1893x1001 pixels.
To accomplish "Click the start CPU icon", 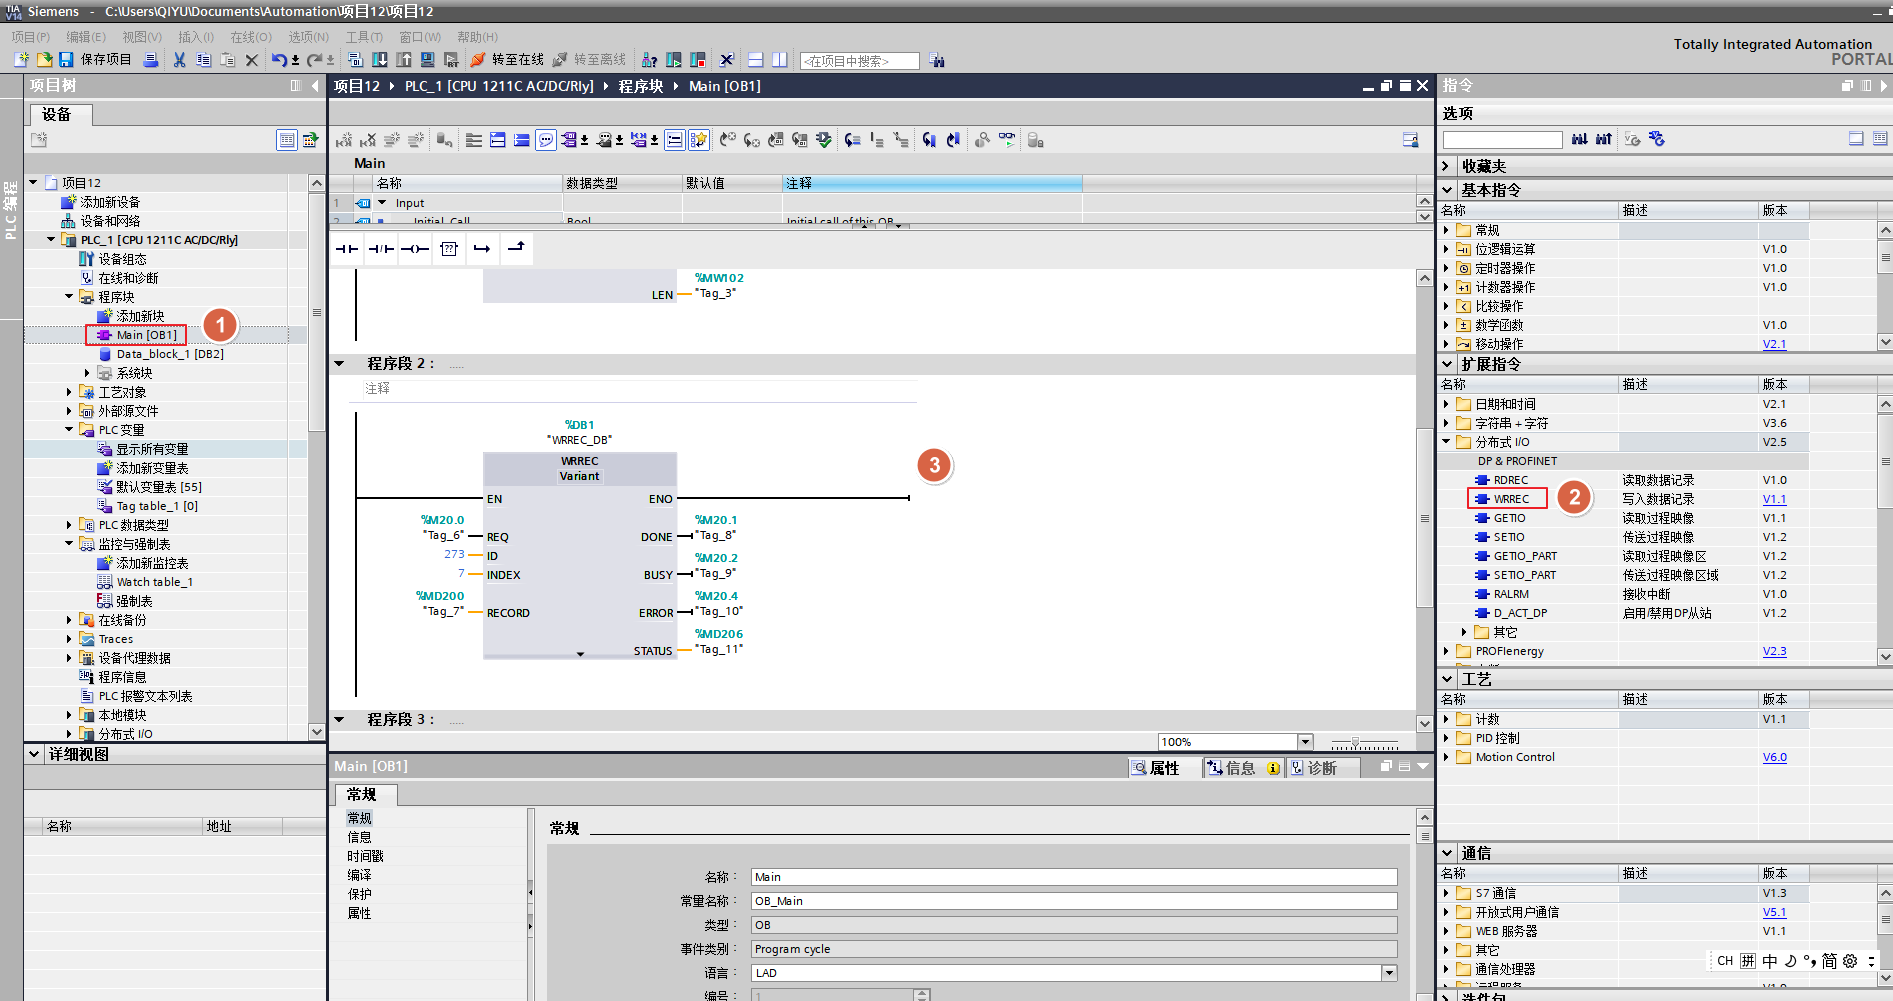I will tap(673, 60).
